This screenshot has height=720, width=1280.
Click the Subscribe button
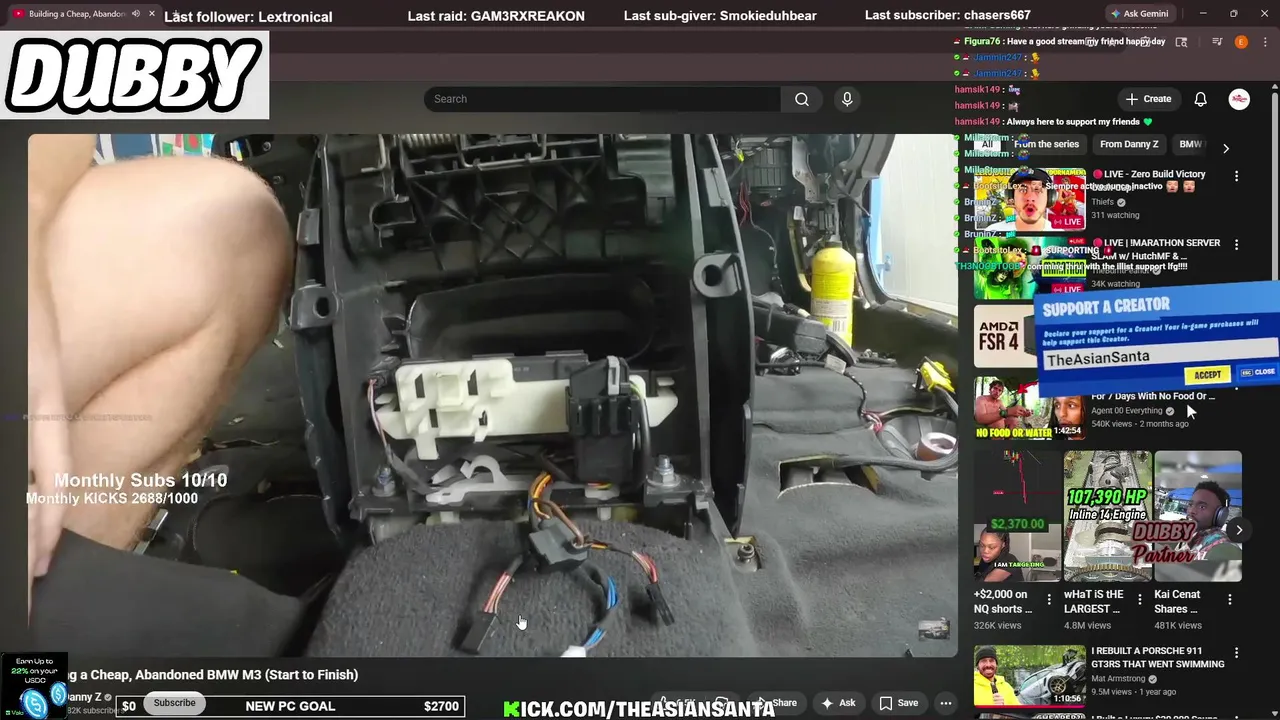pos(174,703)
